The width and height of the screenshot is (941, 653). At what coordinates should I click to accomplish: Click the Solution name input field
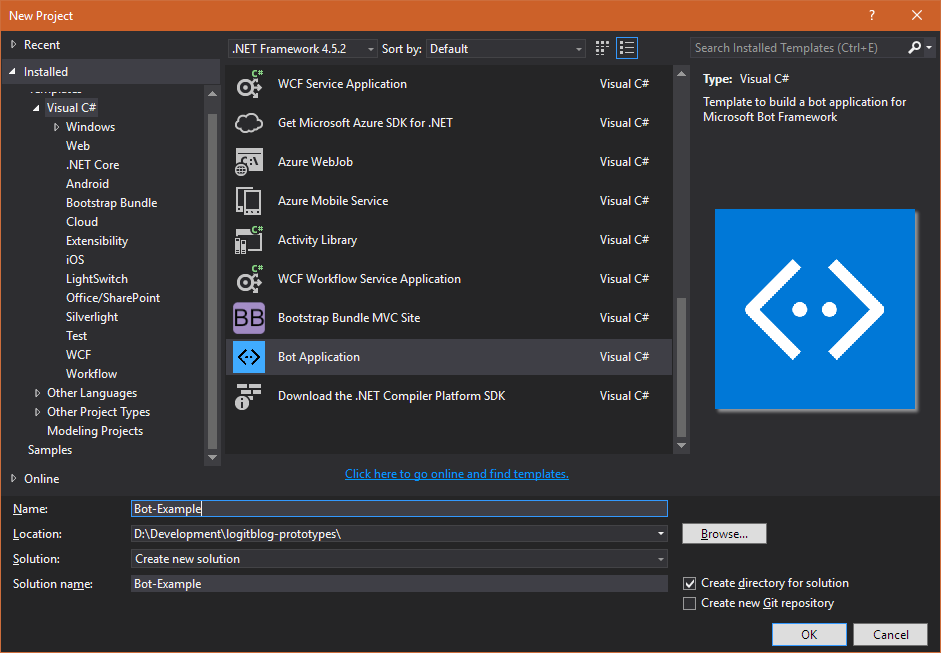point(399,584)
